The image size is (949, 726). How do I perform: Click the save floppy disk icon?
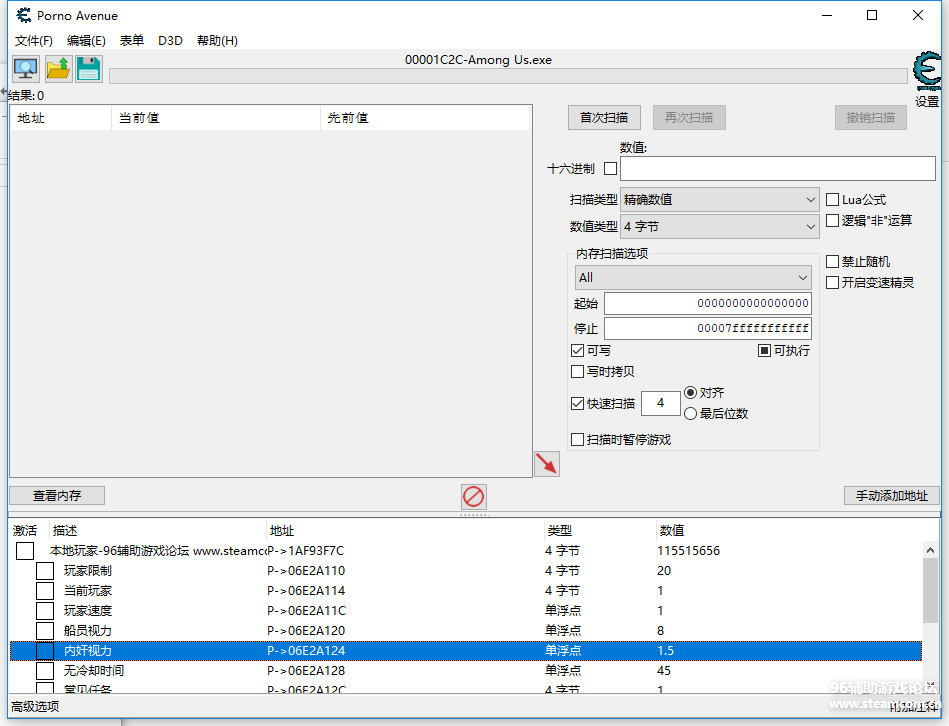(89, 69)
